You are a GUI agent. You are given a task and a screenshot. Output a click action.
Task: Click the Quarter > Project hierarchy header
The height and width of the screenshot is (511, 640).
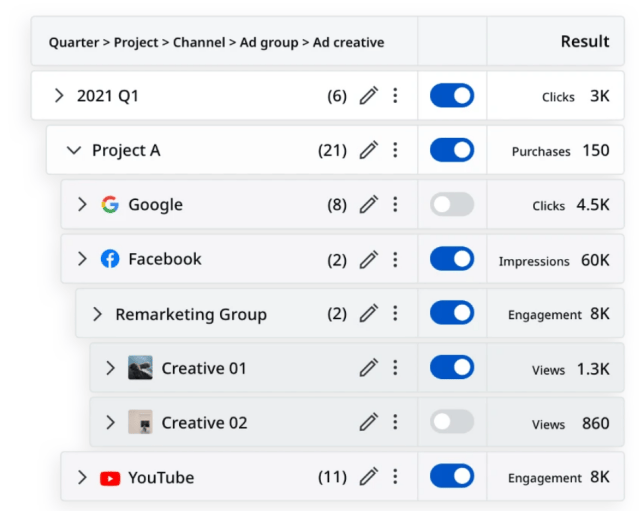click(x=216, y=42)
